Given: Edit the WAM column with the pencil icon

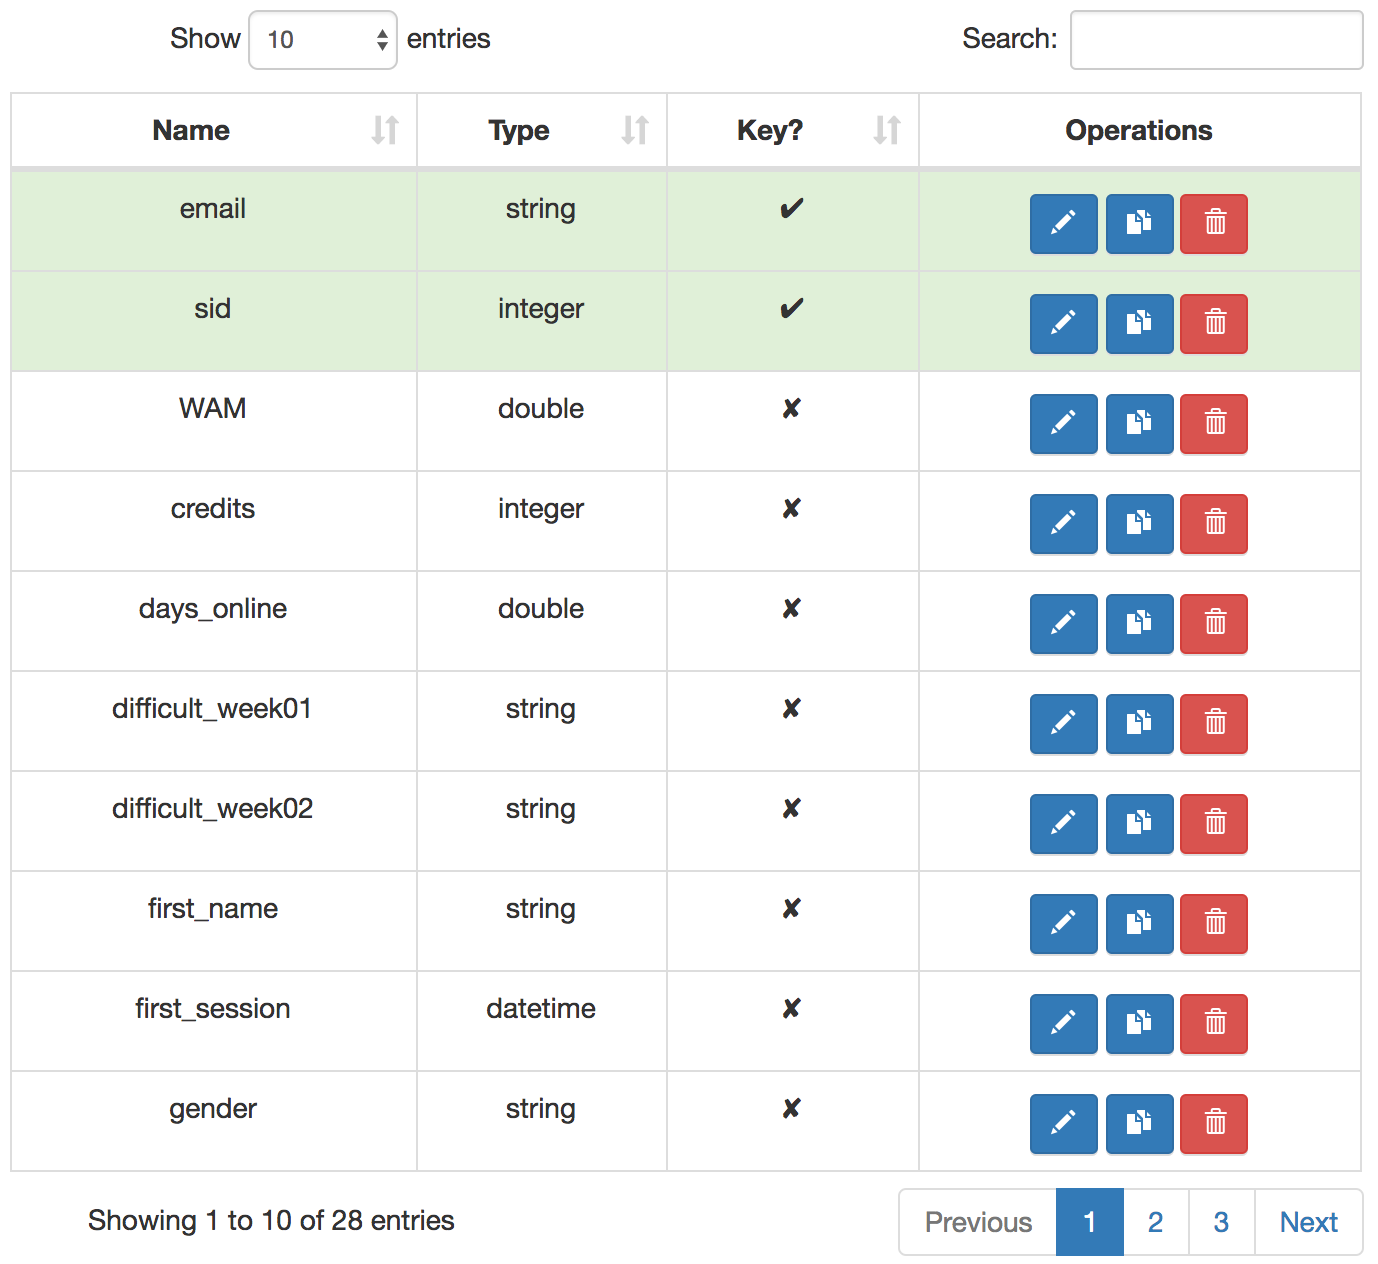Looking at the screenshot, I should (1064, 423).
